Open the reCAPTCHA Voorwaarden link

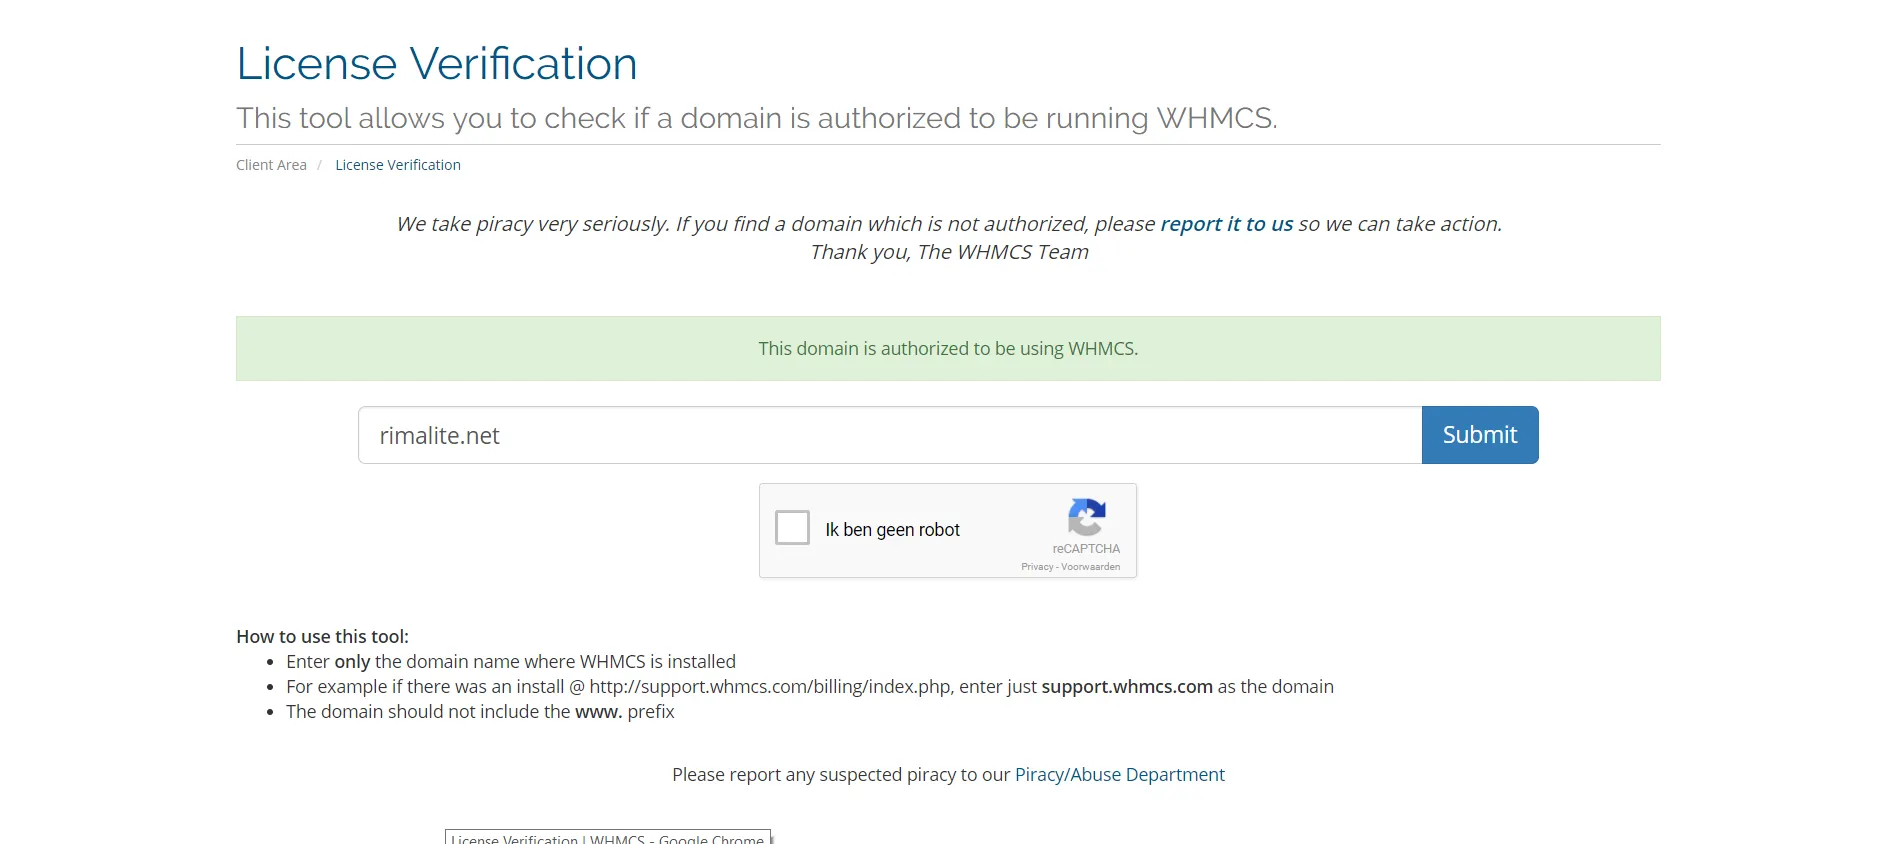point(1090,567)
